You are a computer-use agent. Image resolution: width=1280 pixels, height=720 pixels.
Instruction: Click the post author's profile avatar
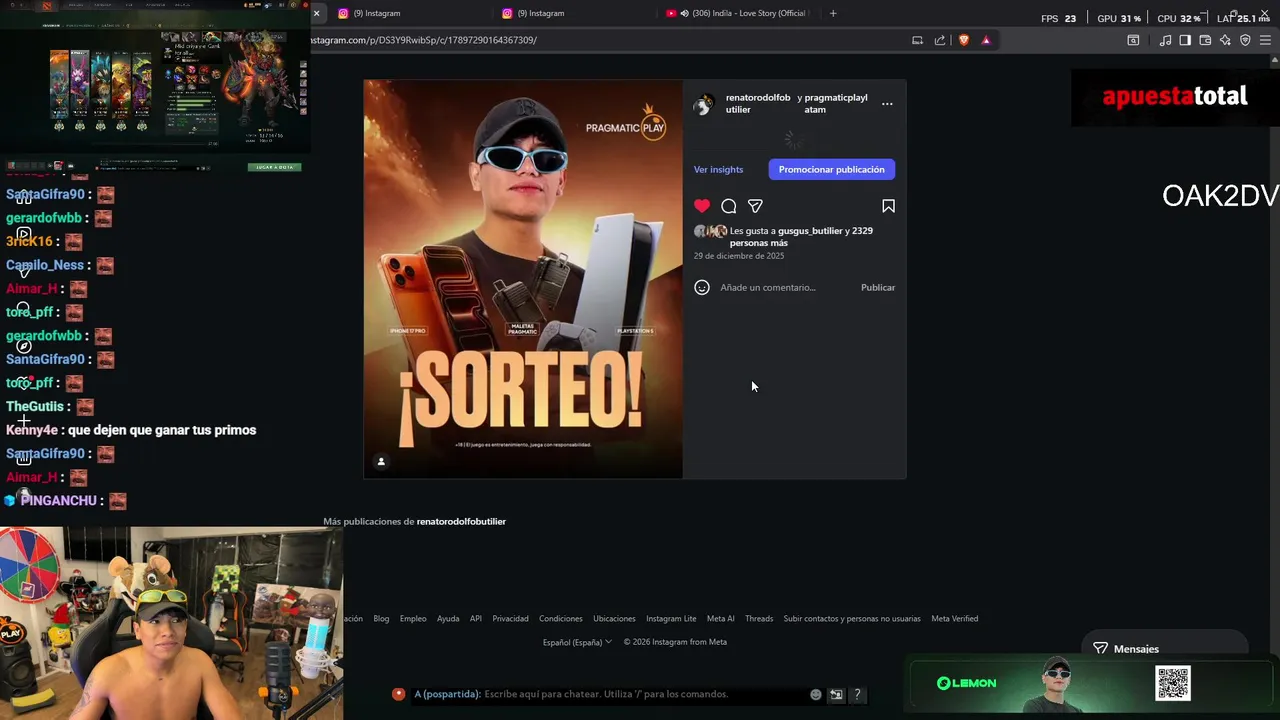point(704,103)
